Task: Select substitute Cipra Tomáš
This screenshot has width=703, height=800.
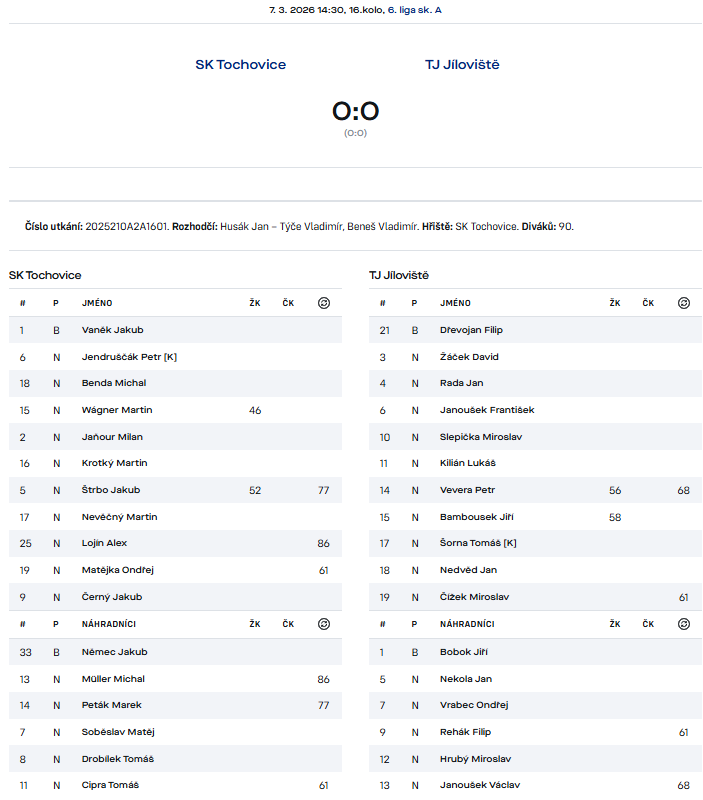Action: (111, 785)
